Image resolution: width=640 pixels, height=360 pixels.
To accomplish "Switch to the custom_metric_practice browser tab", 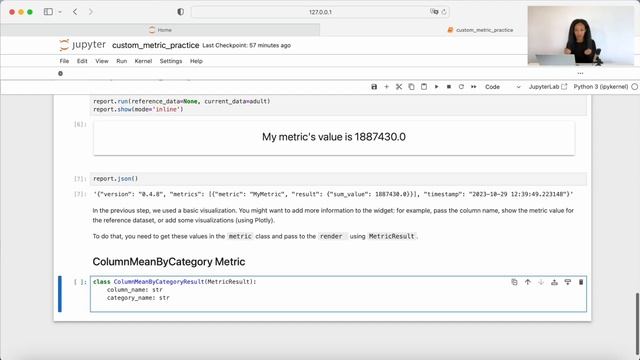I will pyautogui.click(x=480, y=30).
